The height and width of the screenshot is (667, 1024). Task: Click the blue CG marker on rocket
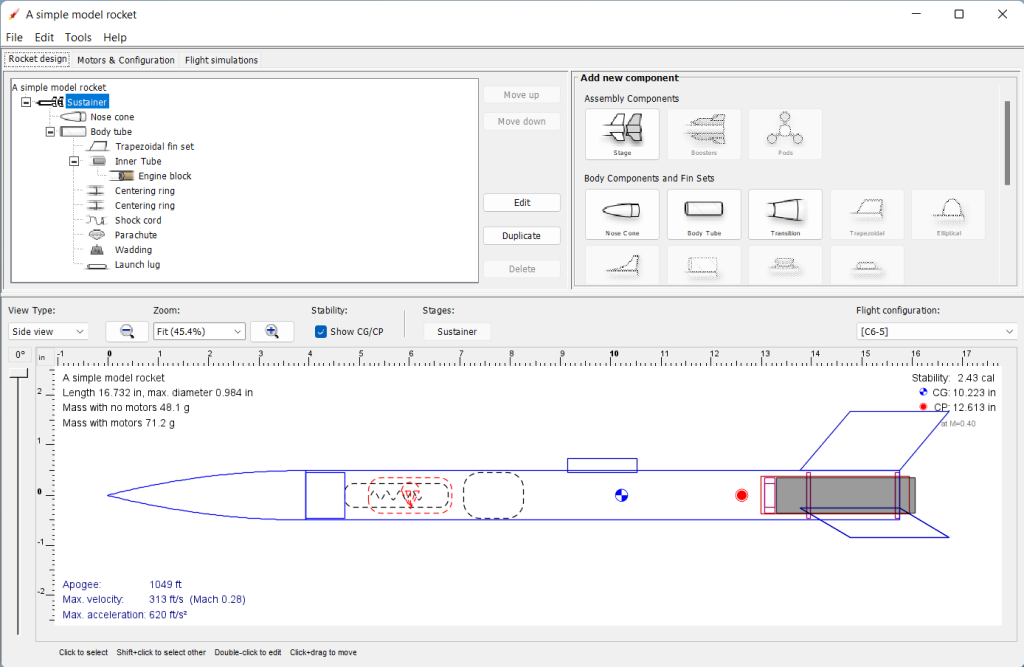pos(621,495)
